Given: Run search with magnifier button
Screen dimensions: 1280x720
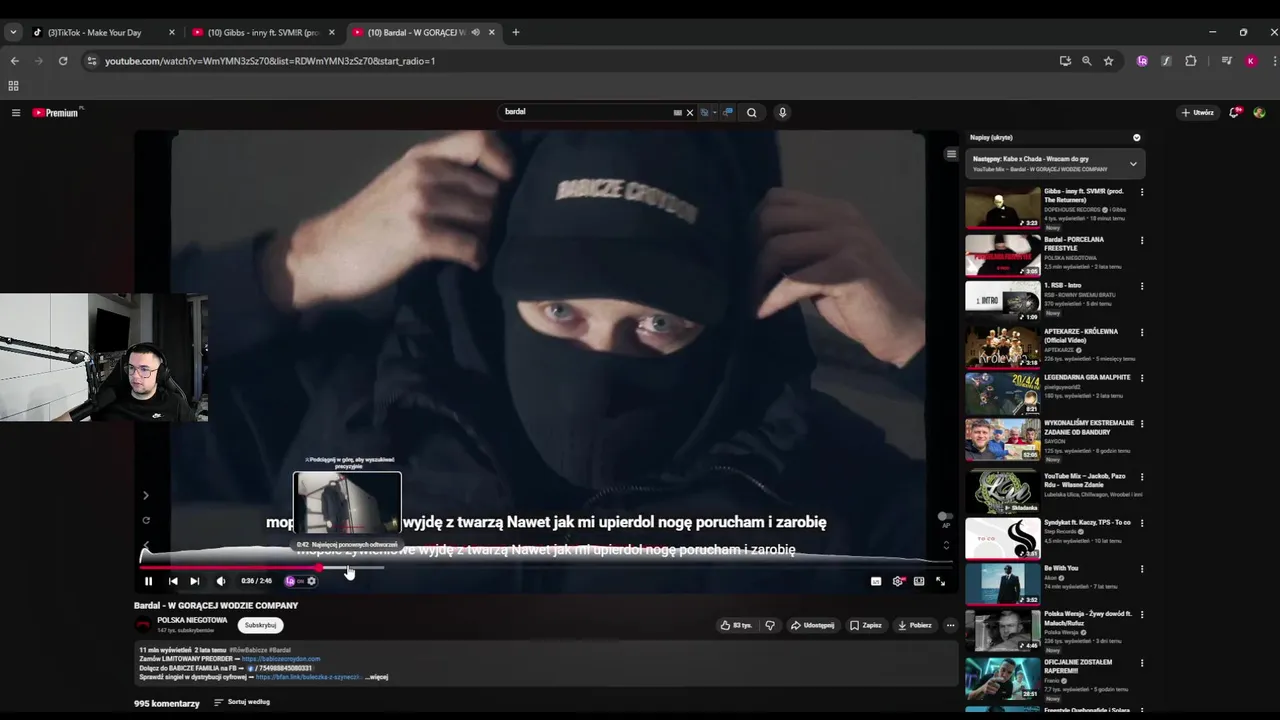Looking at the screenshot, I should click(752, 113).
